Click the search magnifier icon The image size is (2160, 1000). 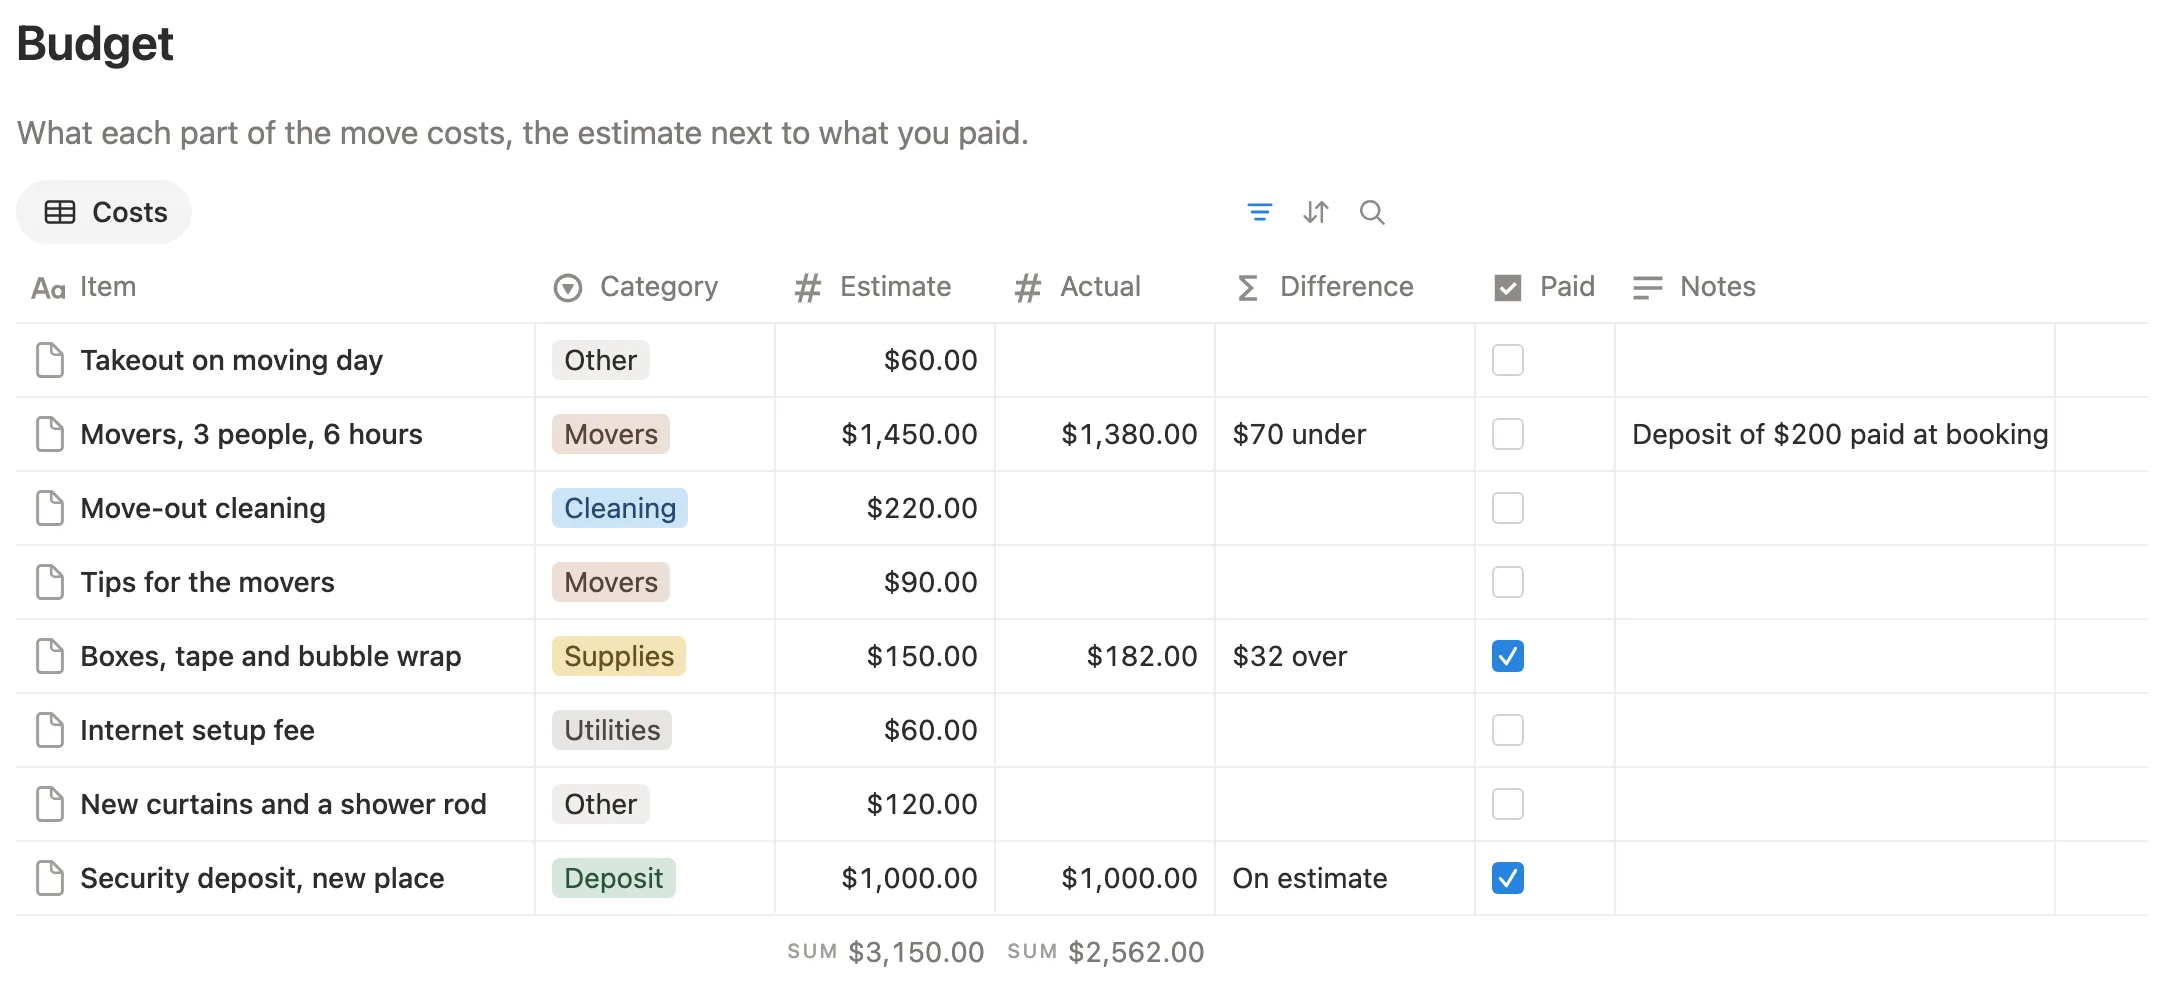pos(1372,212)
